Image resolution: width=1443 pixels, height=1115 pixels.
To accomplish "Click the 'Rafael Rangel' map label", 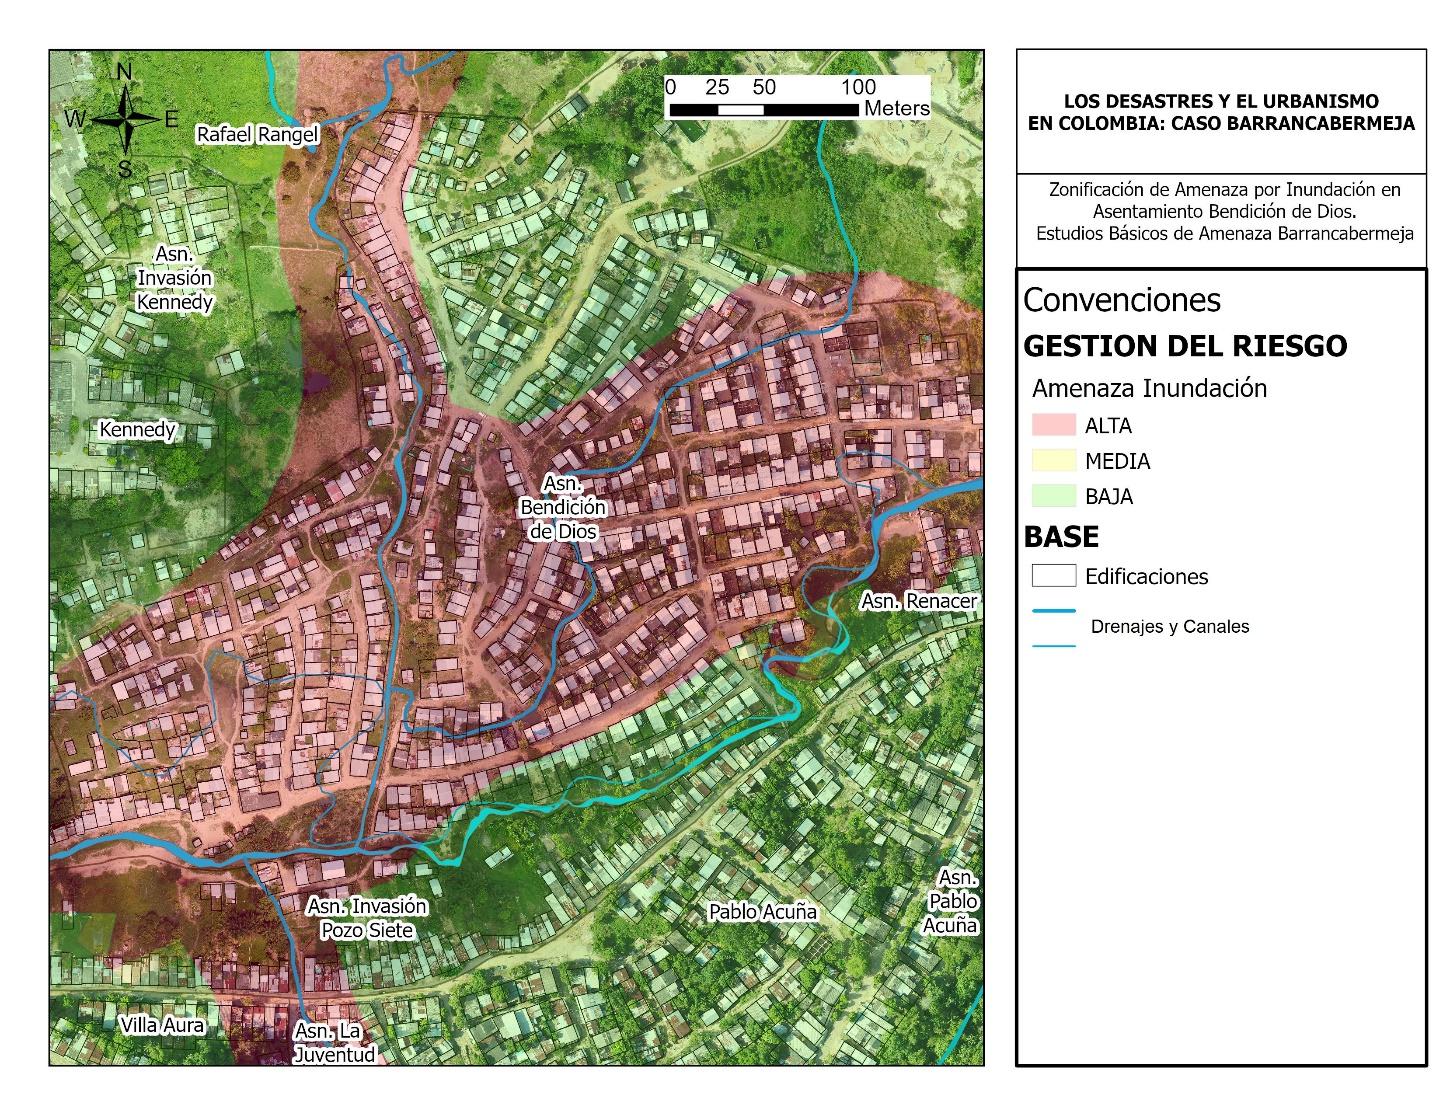I will coord(257,134).
